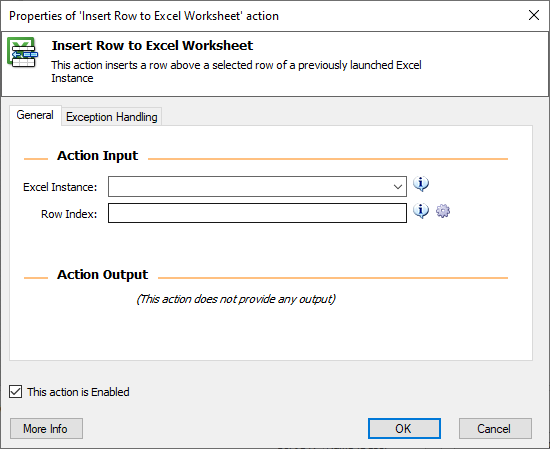550x449 pixels.
Task: Focus the Row Index input field
Action: point(257,213)
